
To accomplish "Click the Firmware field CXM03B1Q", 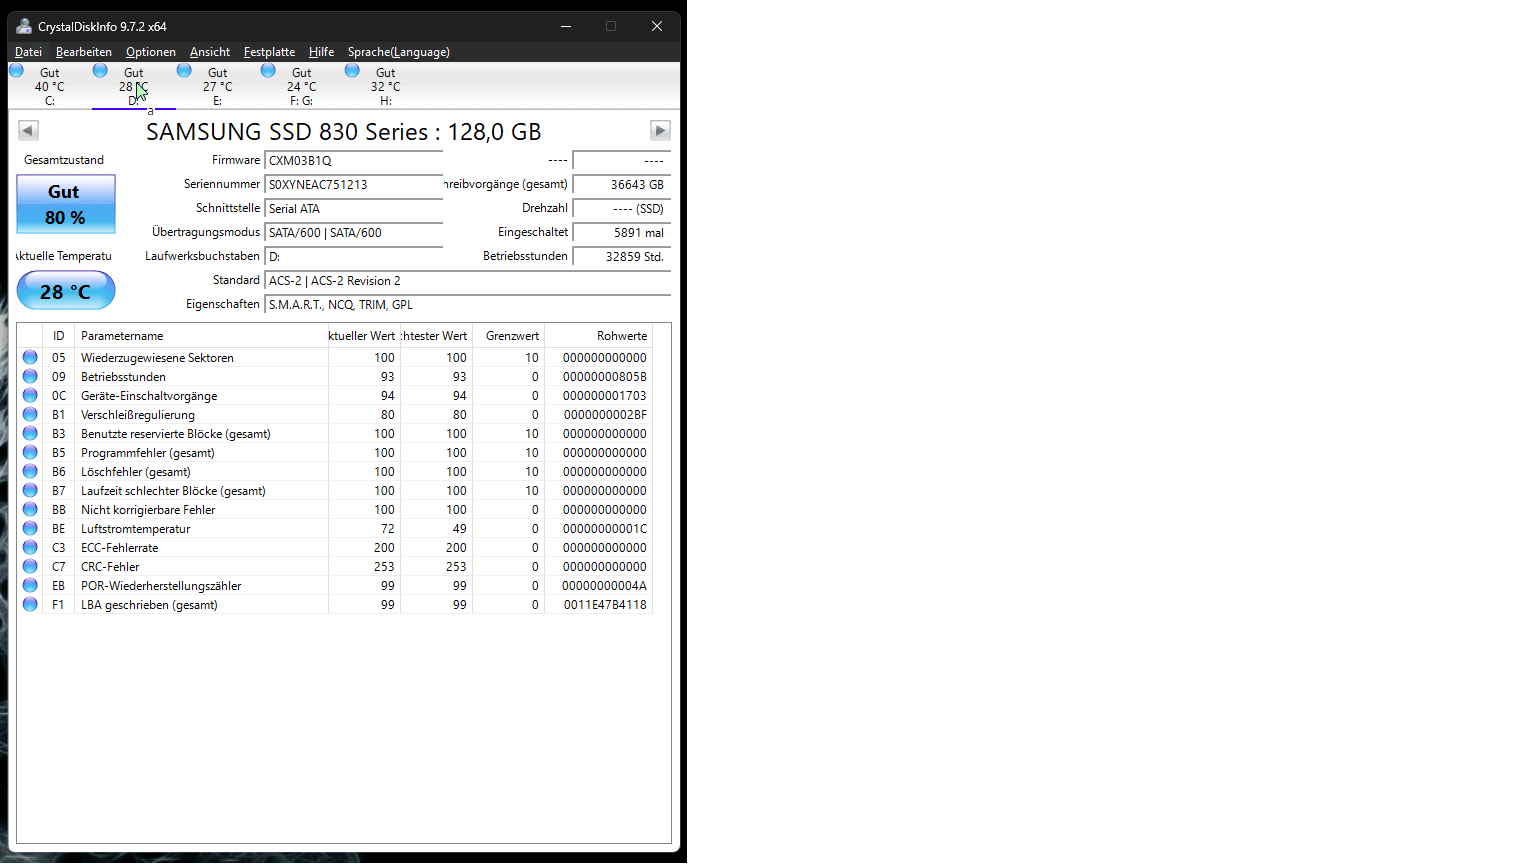I will (354, 160).
